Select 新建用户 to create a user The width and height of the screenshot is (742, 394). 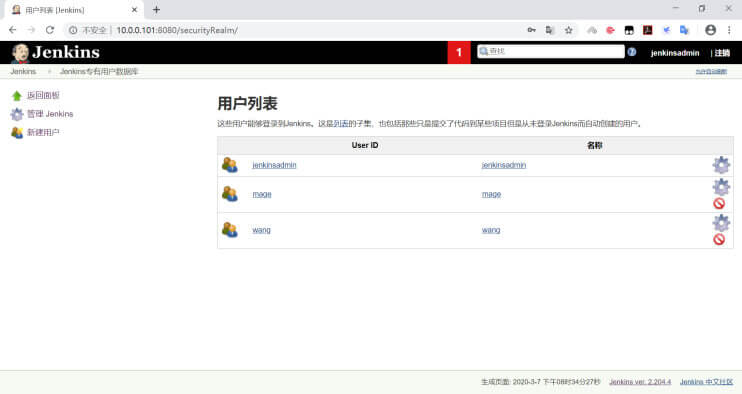coord(43,132)
